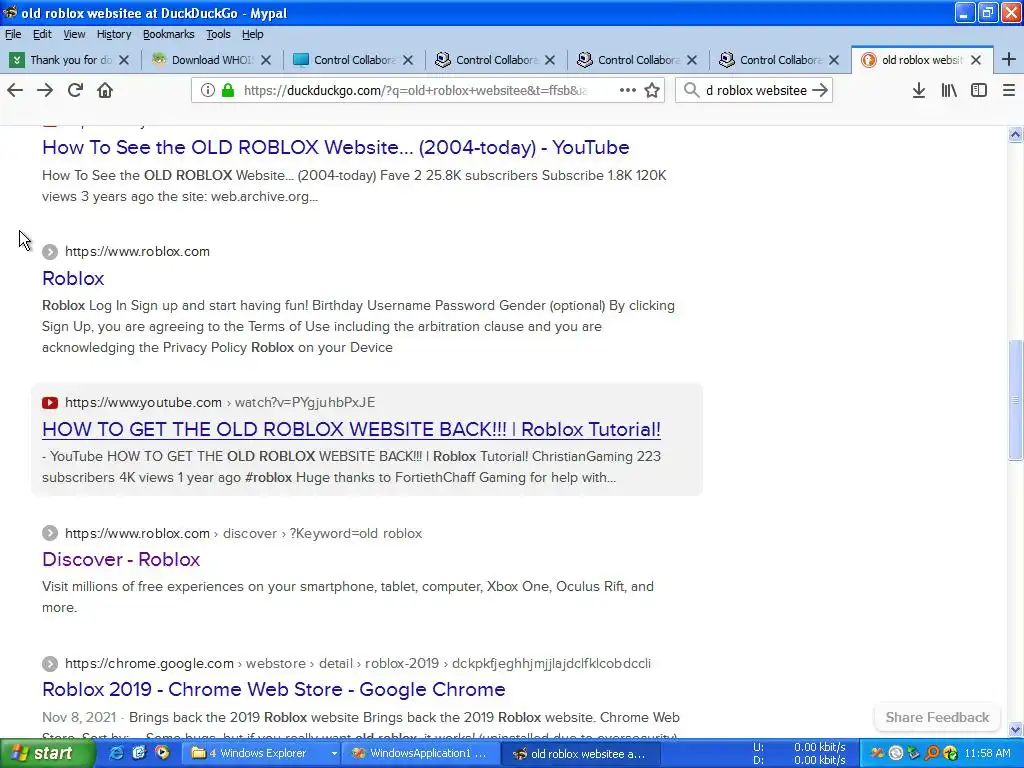This screenshot has height=768, width=1024.
Task: Toggle the sidebar view icon
Action: (x=978, y=90)
